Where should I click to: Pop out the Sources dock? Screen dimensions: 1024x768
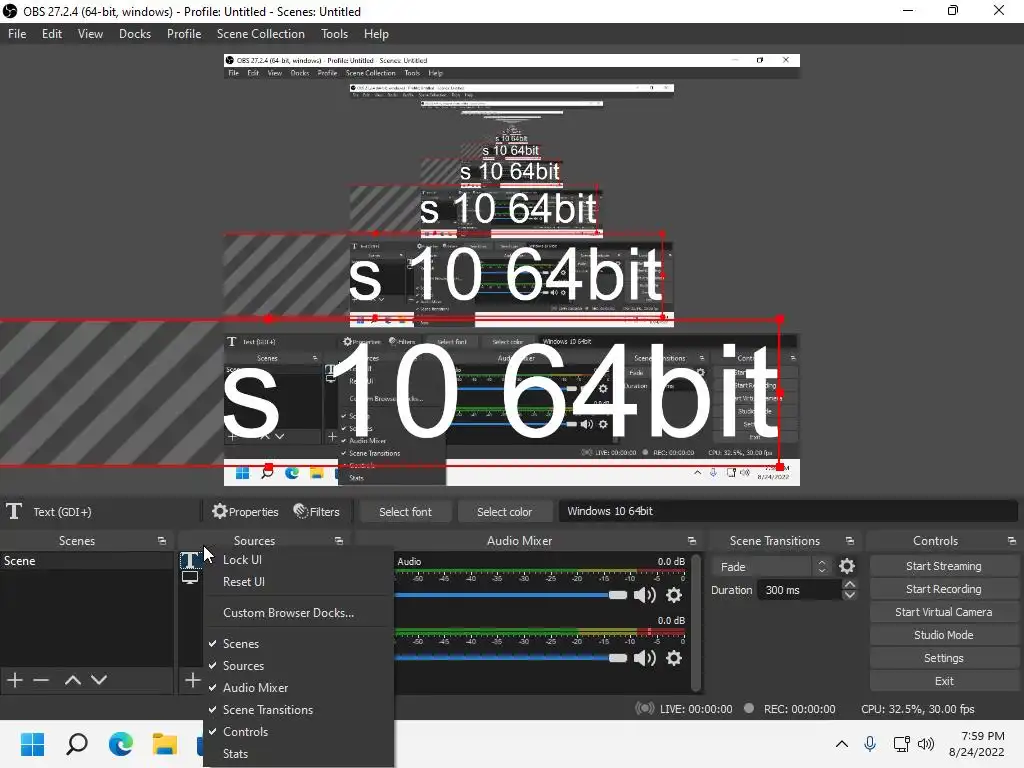pos(339,541)
